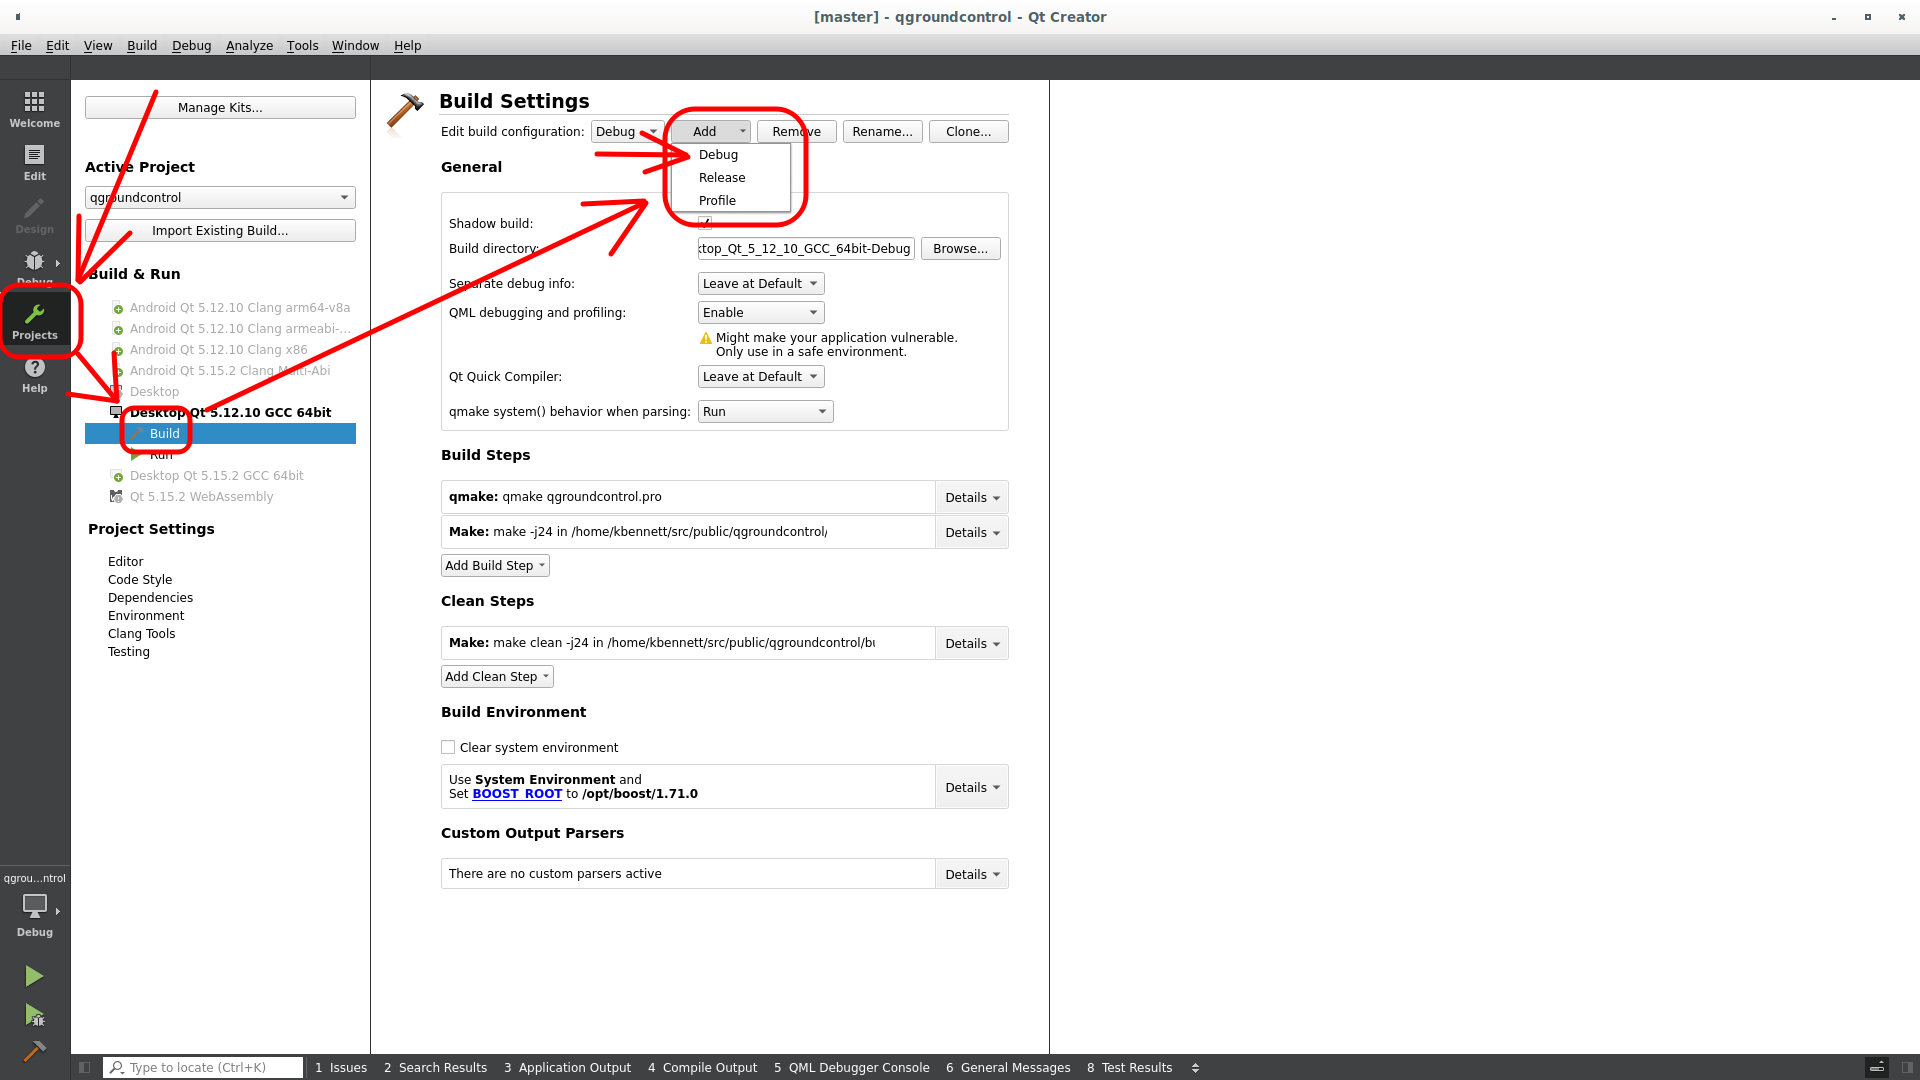The height and width of the screenshot is (1080, 1920).
Task: Click the Type to locate search field
Action: [200, 1067]
